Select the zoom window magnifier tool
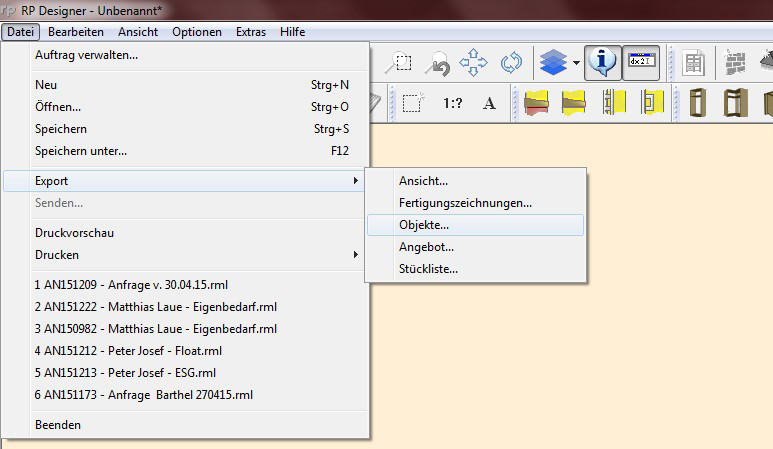 coord(398,63)
